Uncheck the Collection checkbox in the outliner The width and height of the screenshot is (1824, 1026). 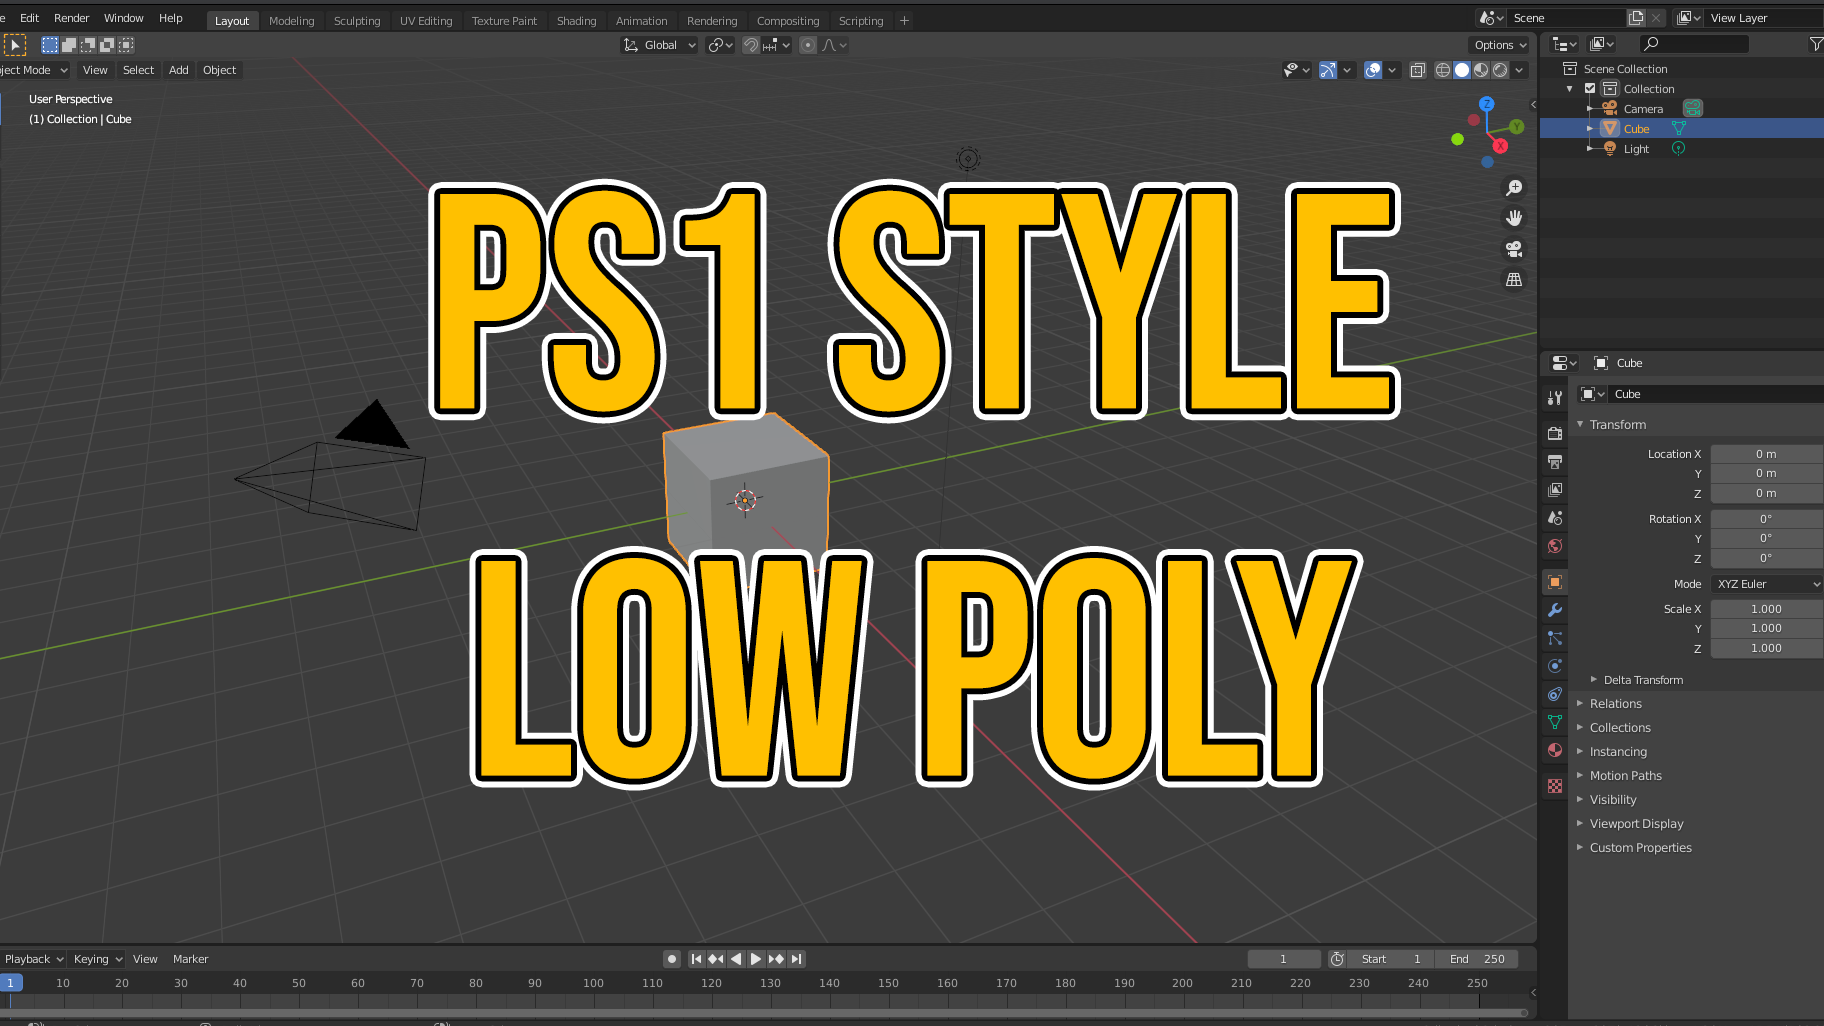click(1591, 88)
